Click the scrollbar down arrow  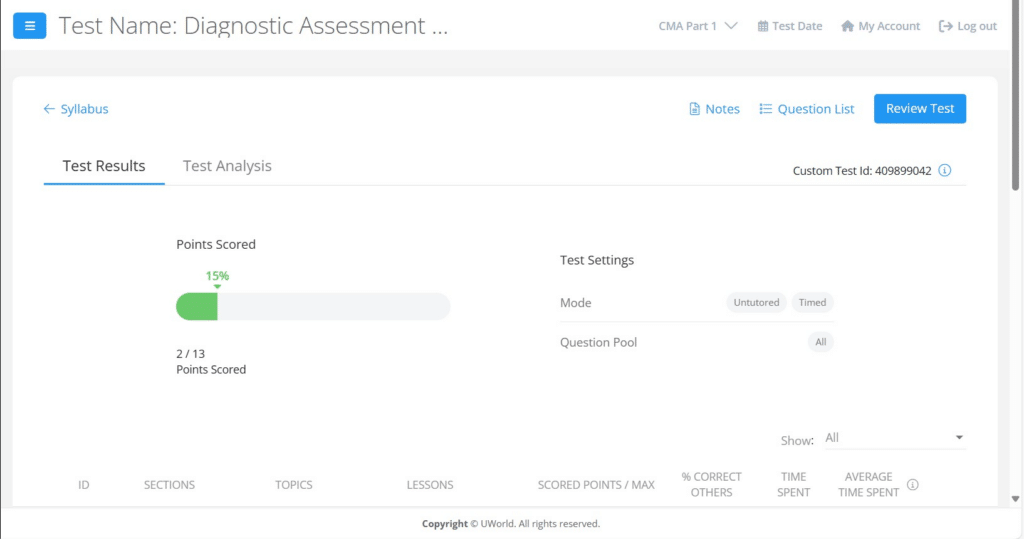click(x=1015, y=499)
